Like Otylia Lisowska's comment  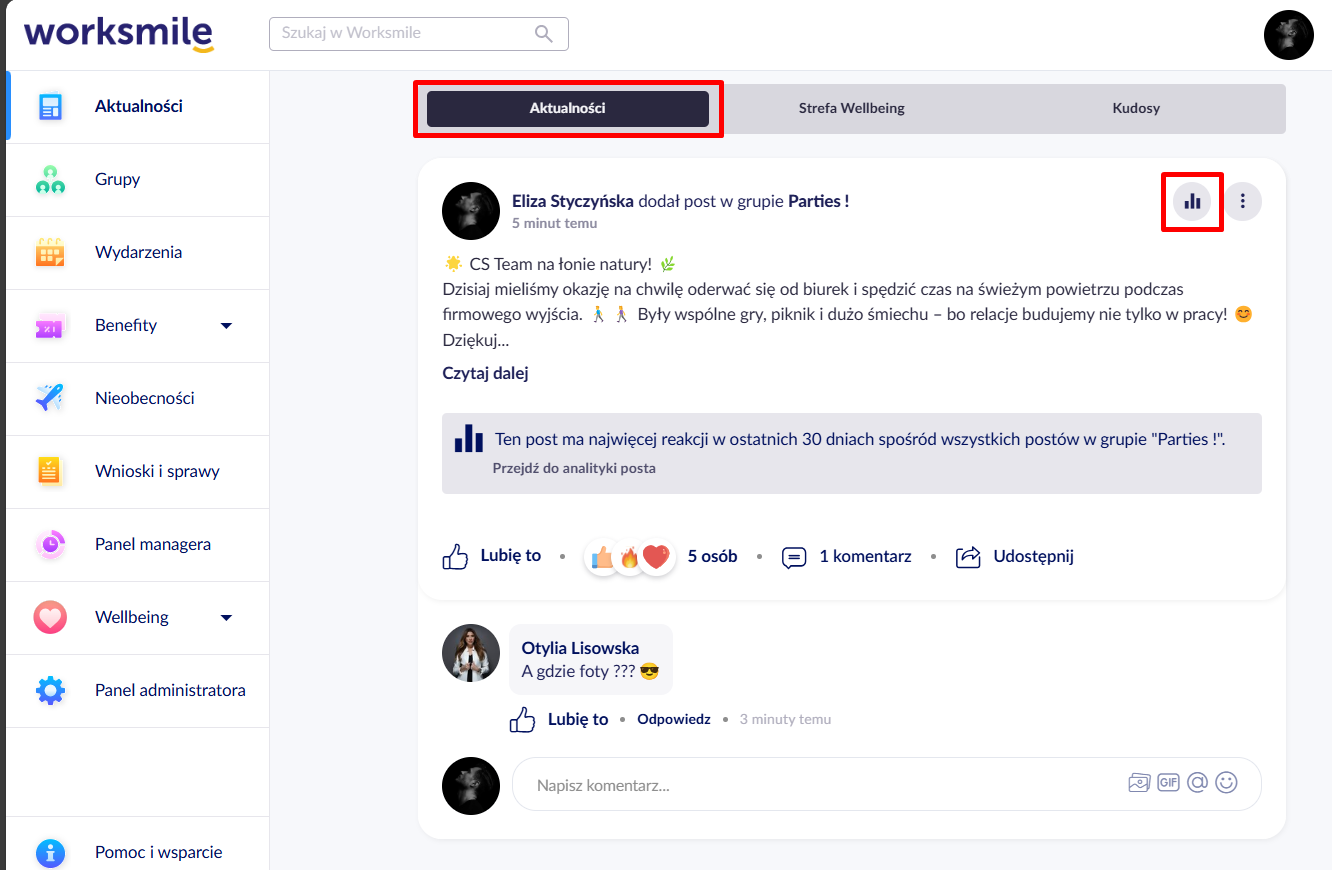[x=559, y=719]
